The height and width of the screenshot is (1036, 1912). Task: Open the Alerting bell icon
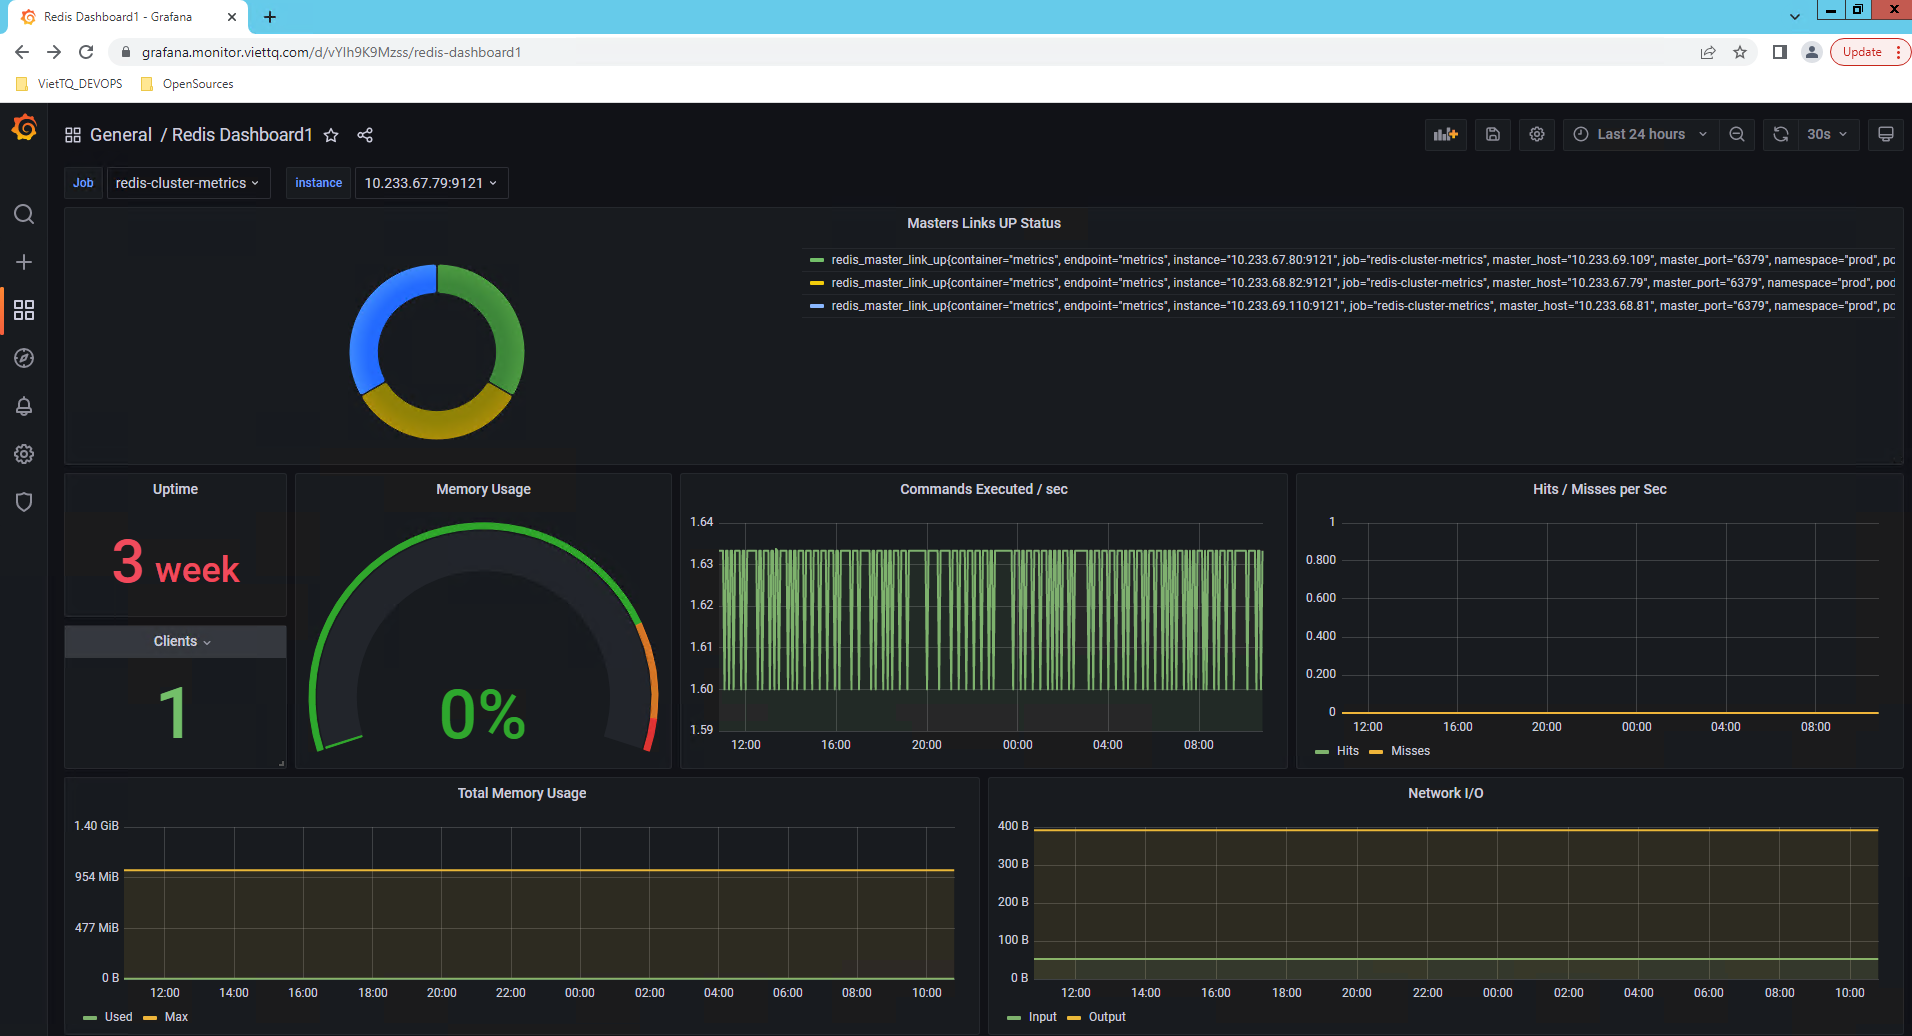coord(24,406)
